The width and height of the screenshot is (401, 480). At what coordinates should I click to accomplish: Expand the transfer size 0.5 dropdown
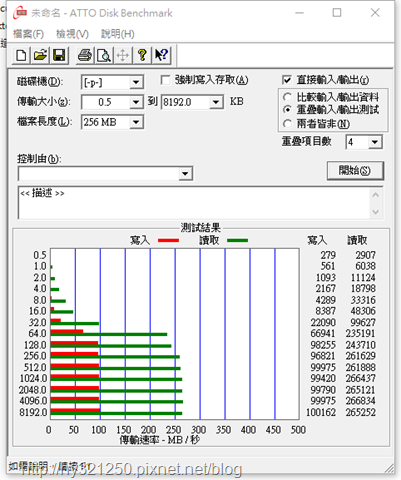[136, 102]
